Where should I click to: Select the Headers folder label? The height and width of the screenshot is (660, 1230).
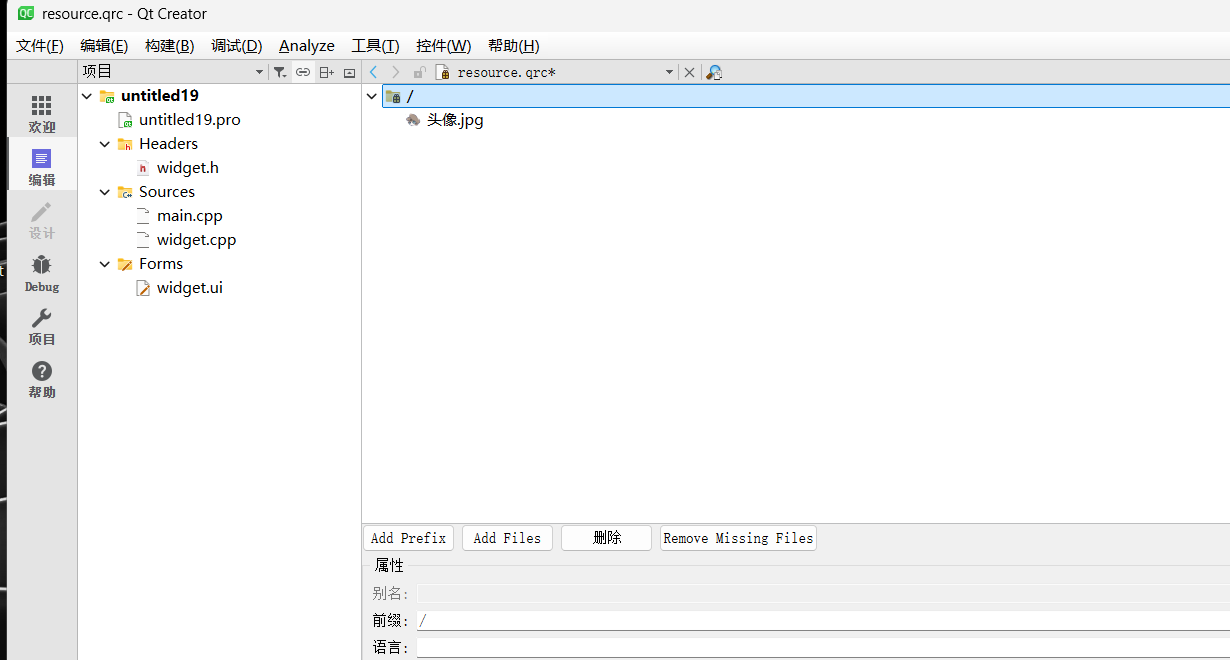pyautogui.click(x=168, y=144)
